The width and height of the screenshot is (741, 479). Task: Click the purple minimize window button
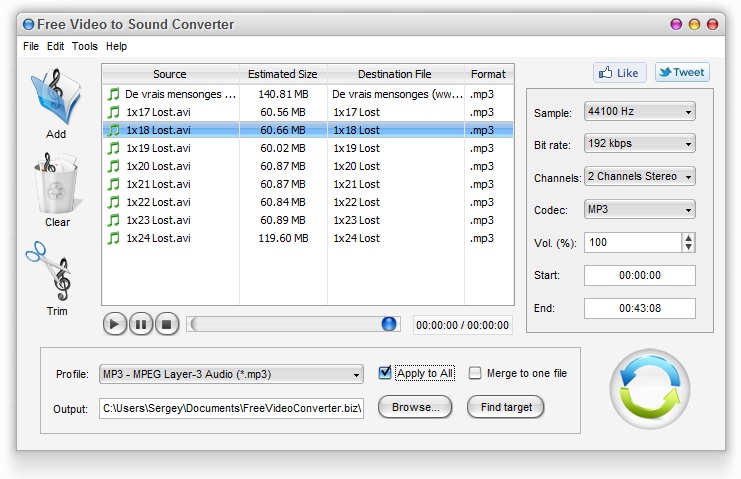click(676, 24)
